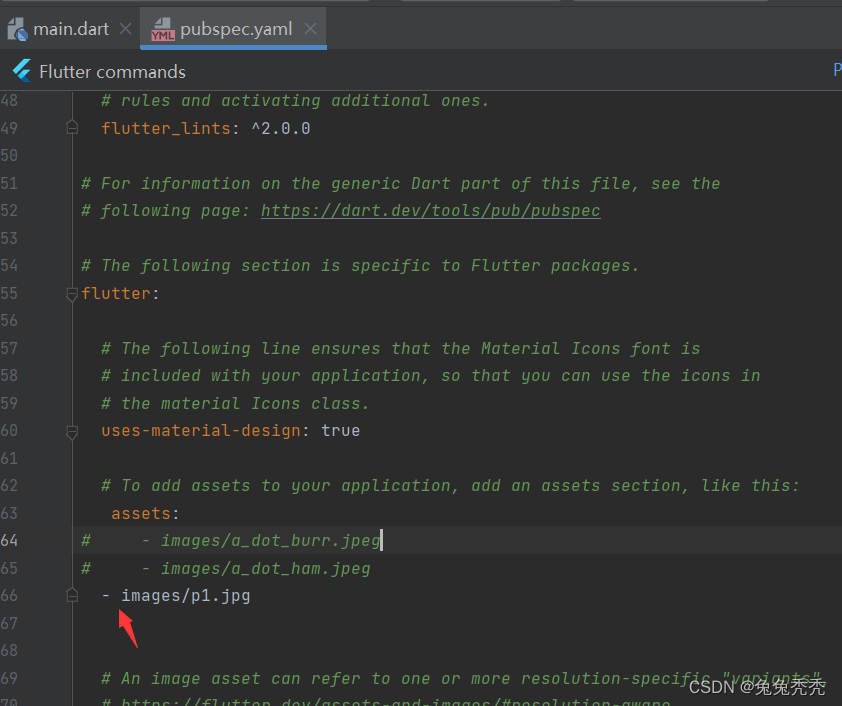
Task: Click the YML file icon on pubspec.yaml tab
Action: point(162,29)
